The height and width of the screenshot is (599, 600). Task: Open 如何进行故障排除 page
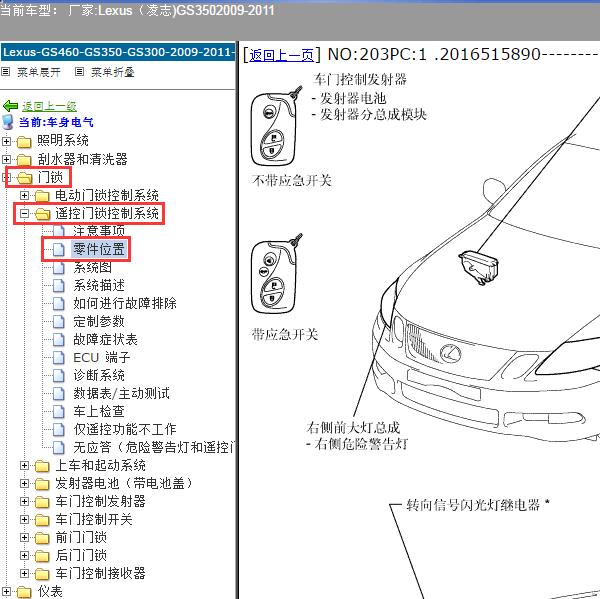[125, 303]
